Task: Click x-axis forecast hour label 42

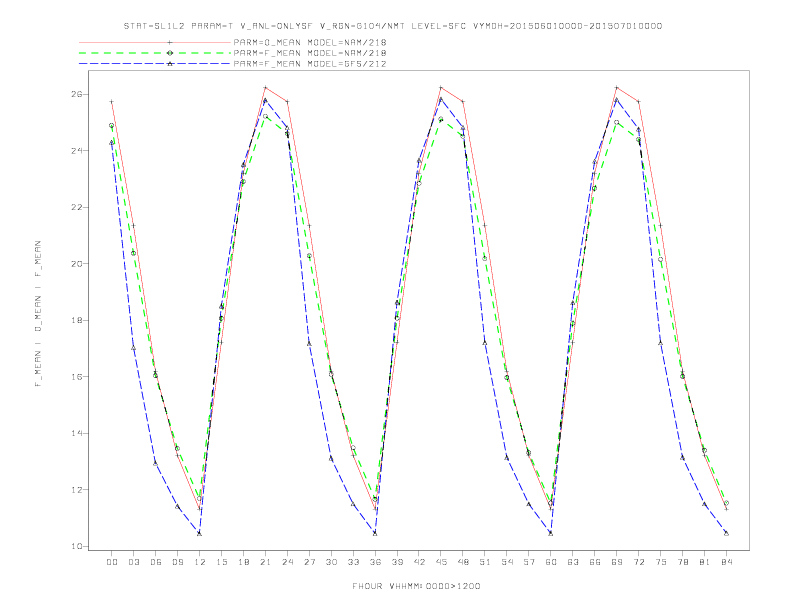Action: tap(419, 562)
